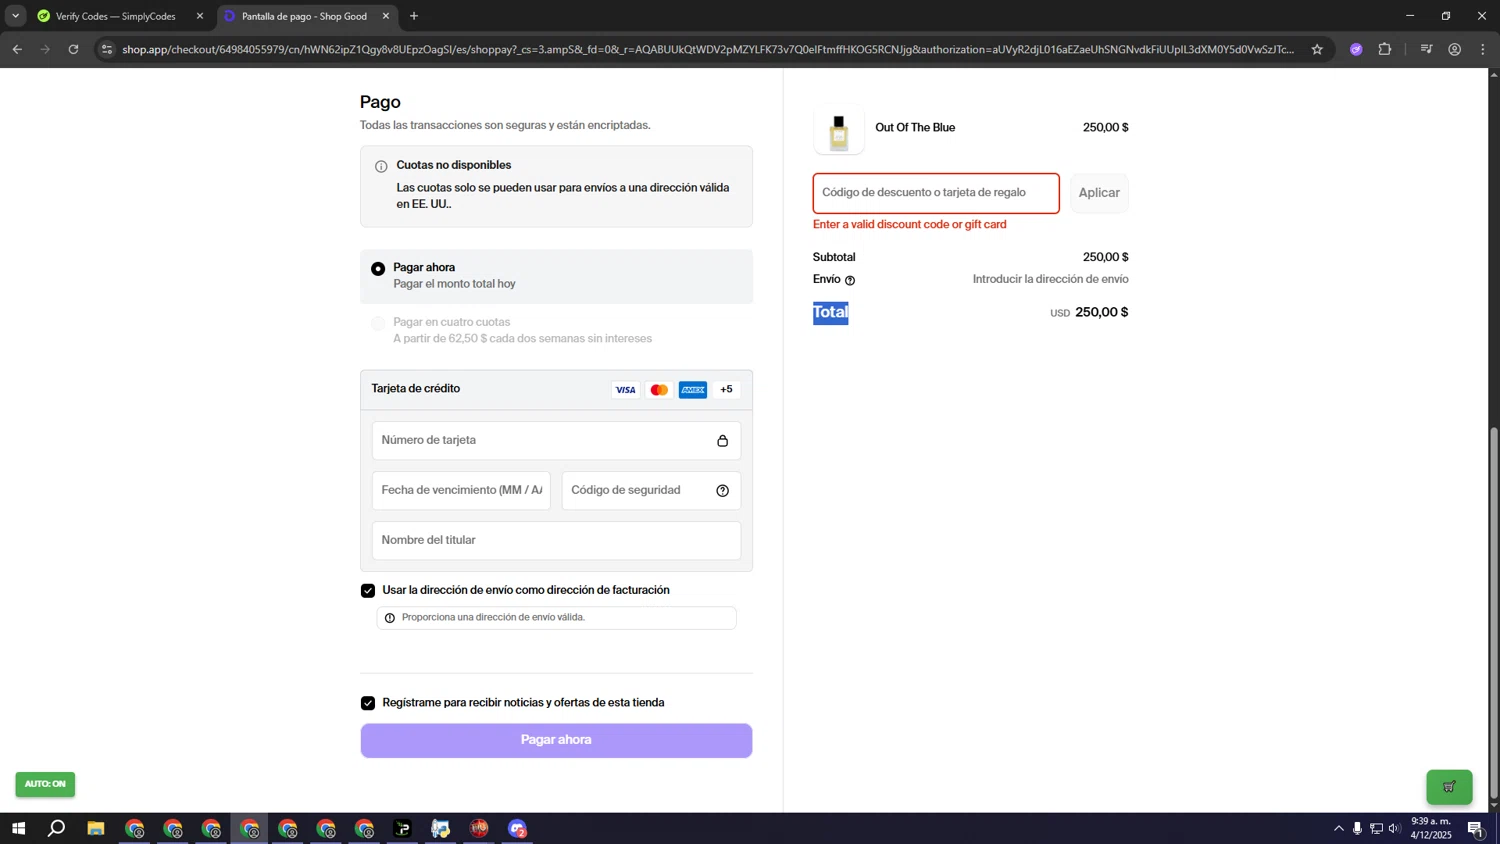
Task: Click the lock icon in card number field
Action: 723,441
